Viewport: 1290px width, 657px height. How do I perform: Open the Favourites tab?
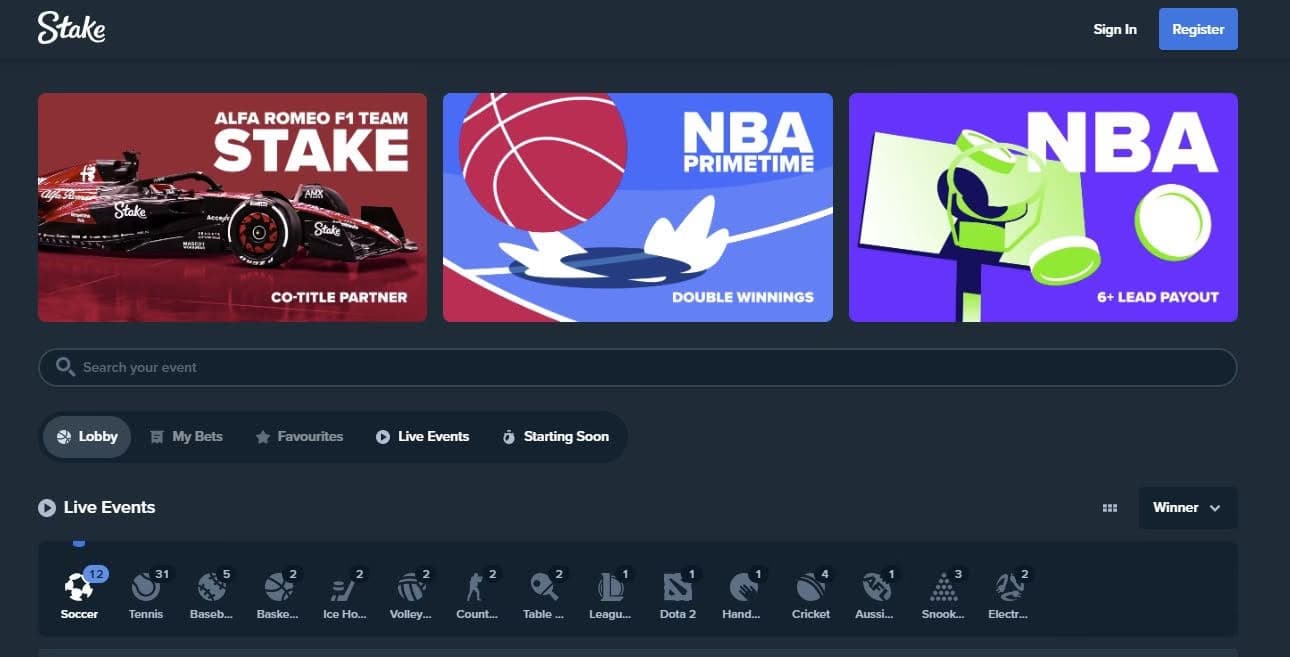click(299, 437)
